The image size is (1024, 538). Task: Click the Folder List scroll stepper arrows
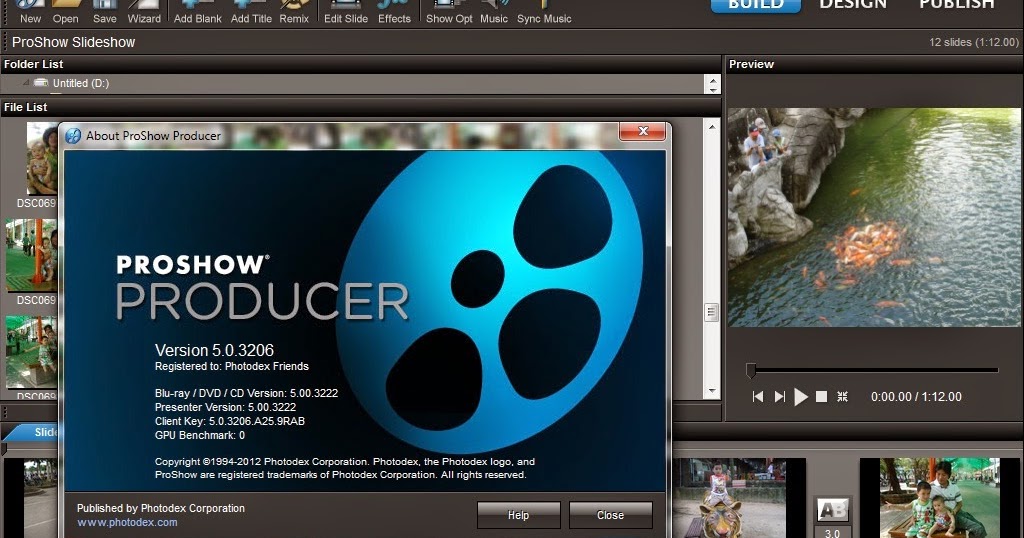pos(712,84)
